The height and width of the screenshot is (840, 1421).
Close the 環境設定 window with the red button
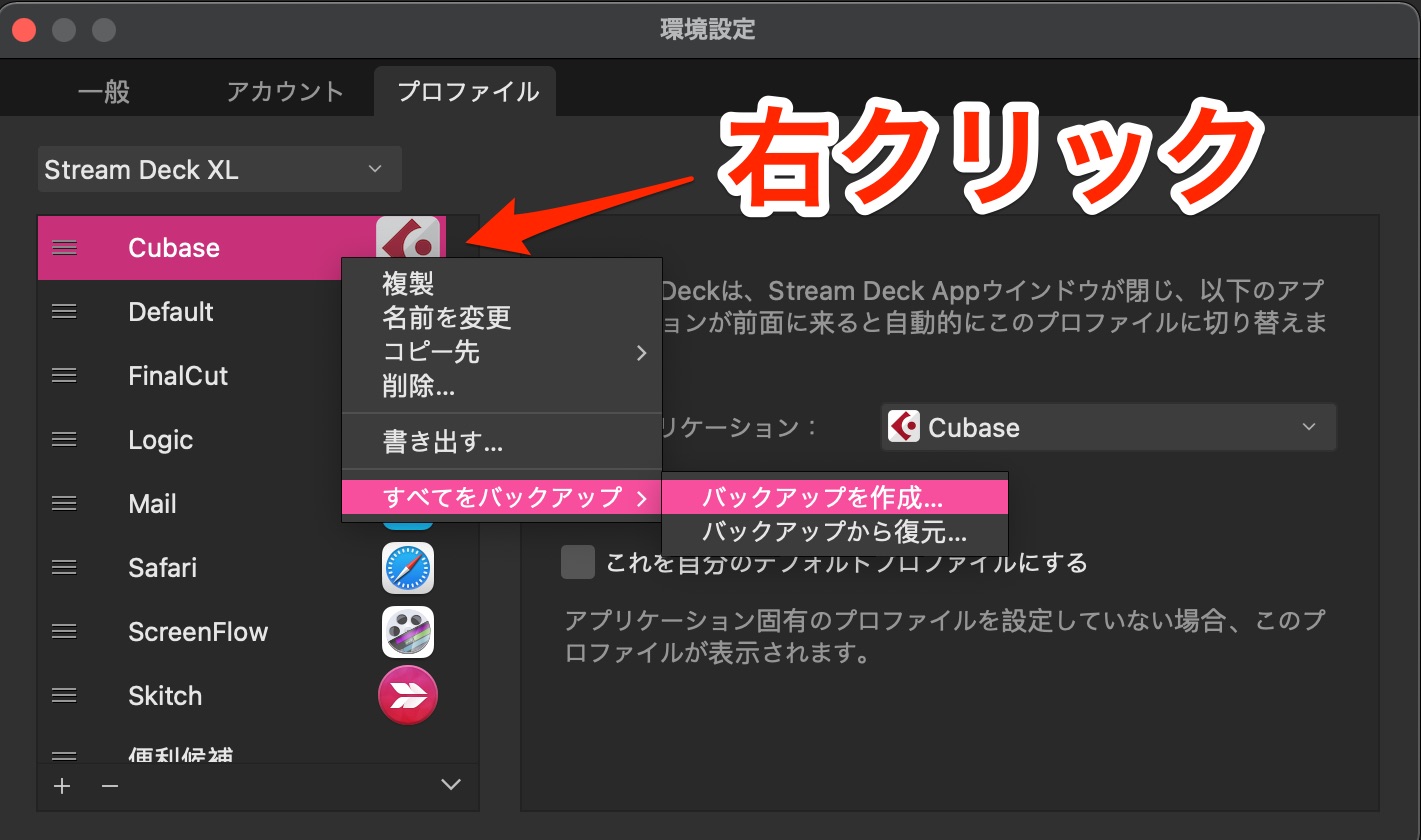click(x=24, y=30)
